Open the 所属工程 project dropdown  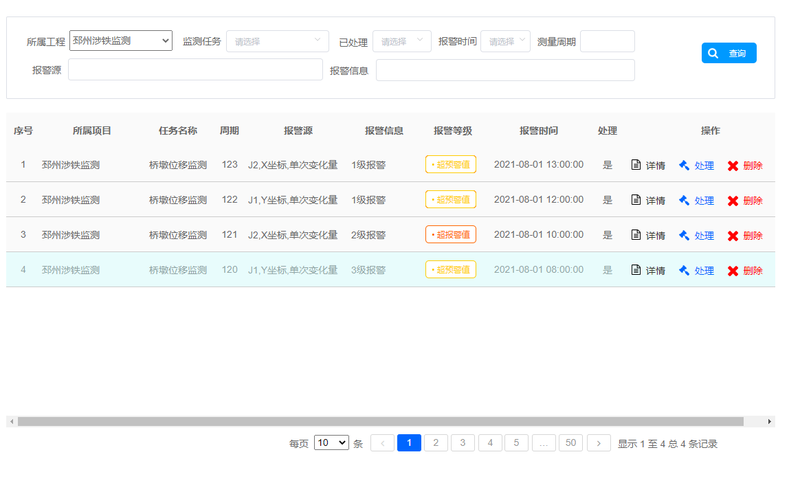point(121,41)
